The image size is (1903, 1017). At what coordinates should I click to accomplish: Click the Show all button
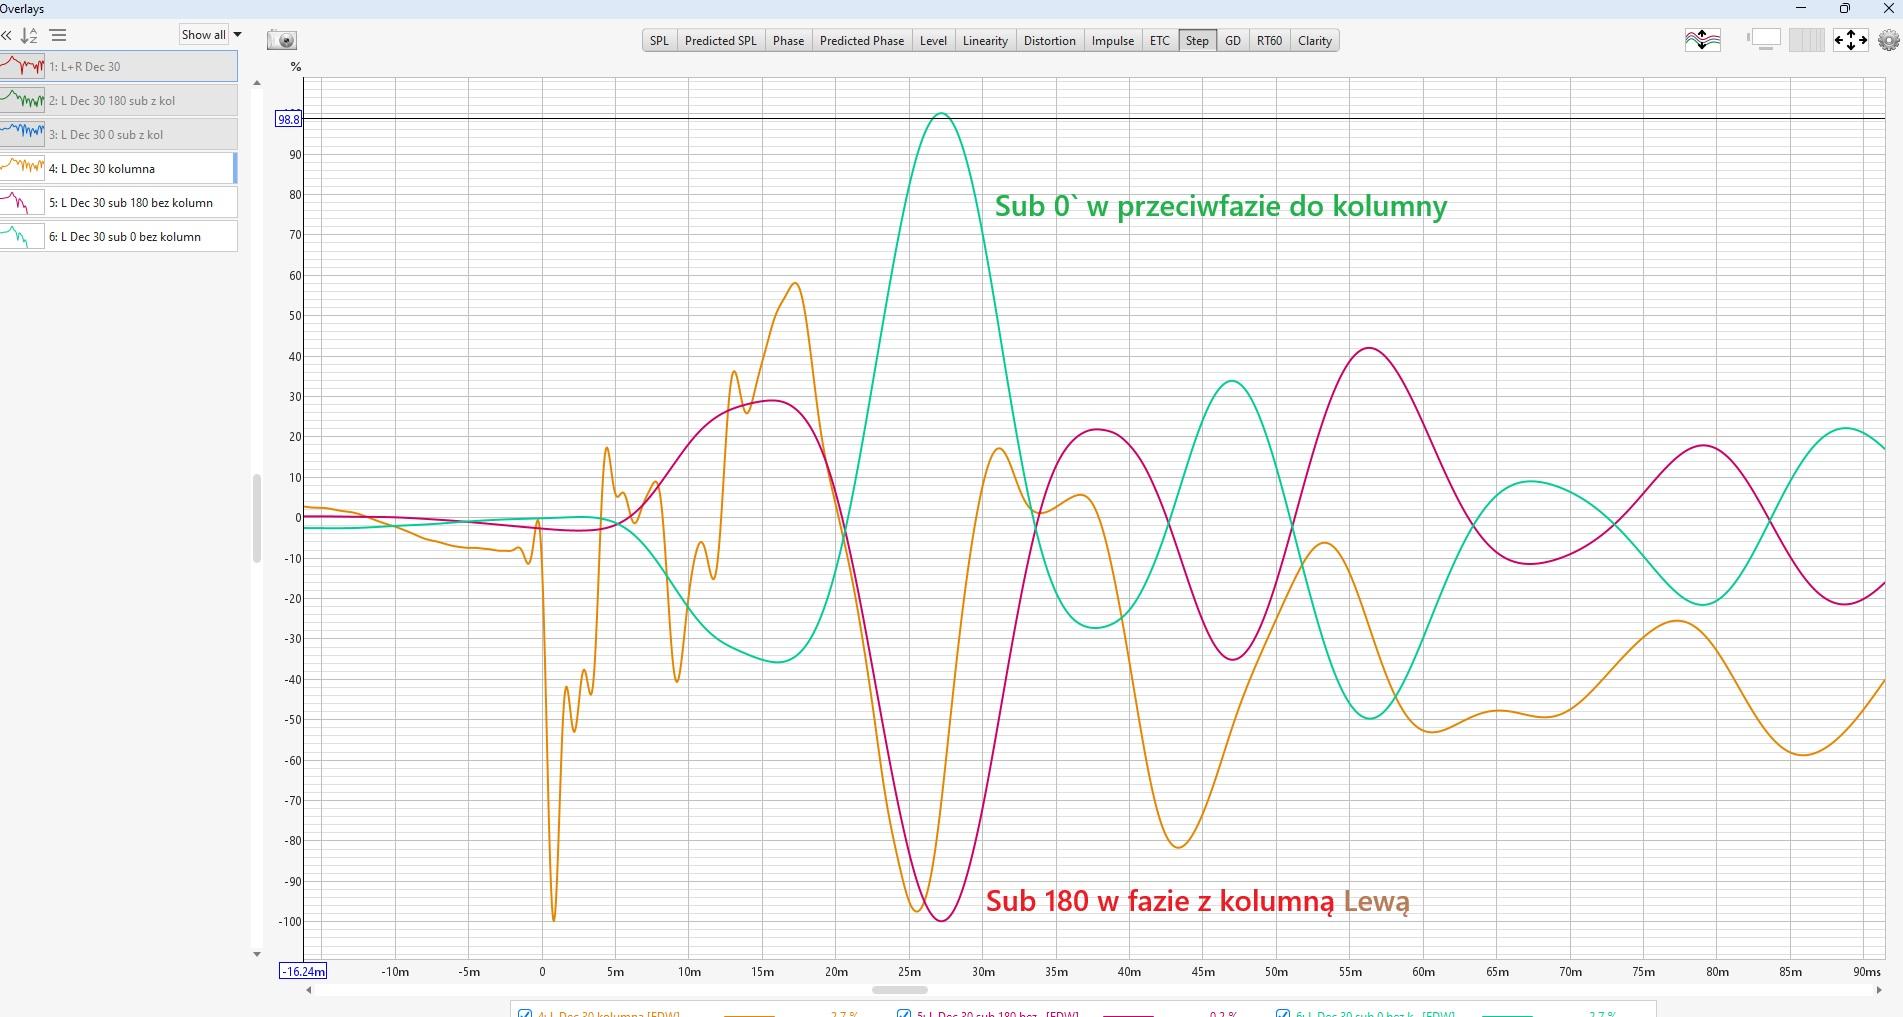click(x=203, y=34)
